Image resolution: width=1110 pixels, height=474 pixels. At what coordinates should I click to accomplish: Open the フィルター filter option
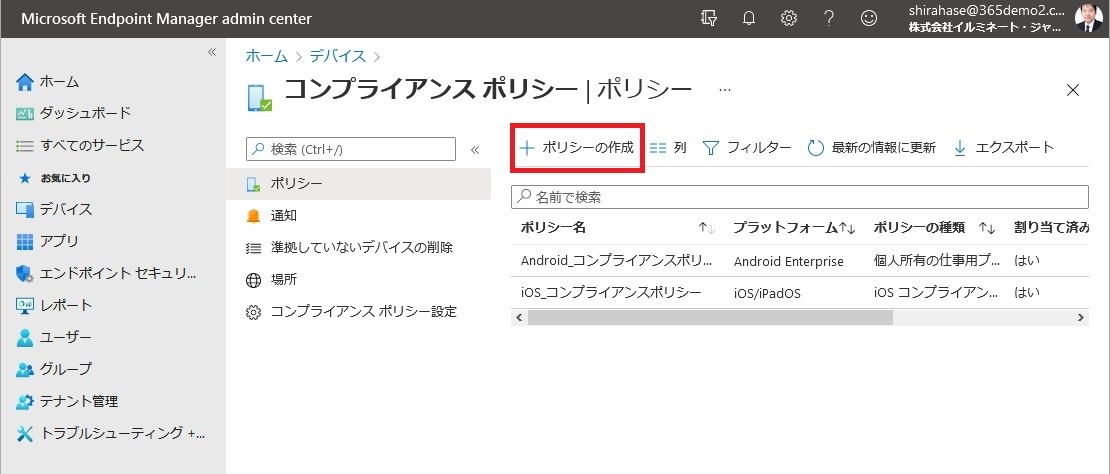pos(747,148)
